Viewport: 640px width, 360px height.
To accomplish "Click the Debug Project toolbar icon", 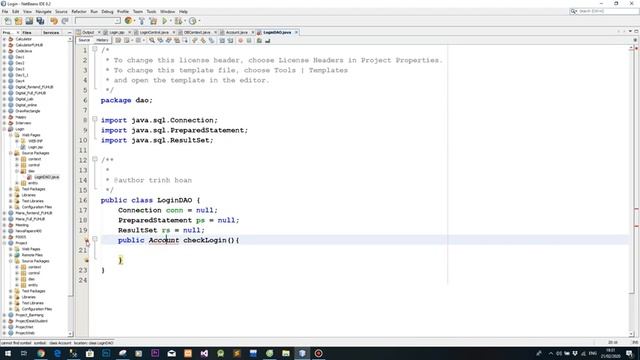I will 178,21.
